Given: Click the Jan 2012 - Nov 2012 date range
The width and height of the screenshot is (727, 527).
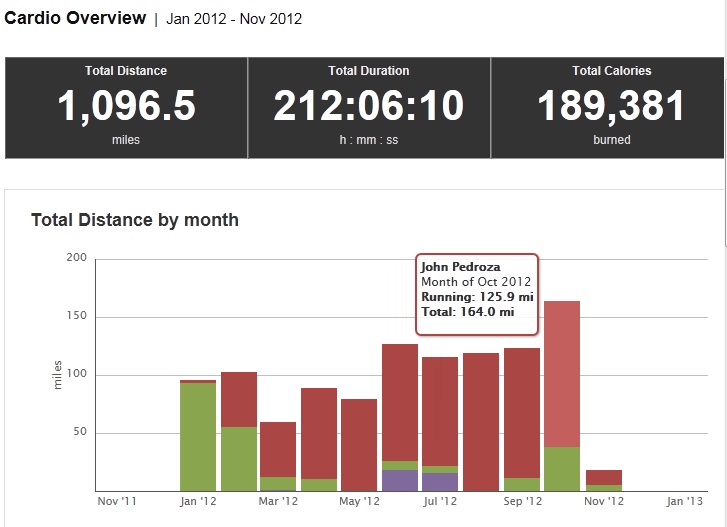Looking at the screenshot, I should click(234, 19).
